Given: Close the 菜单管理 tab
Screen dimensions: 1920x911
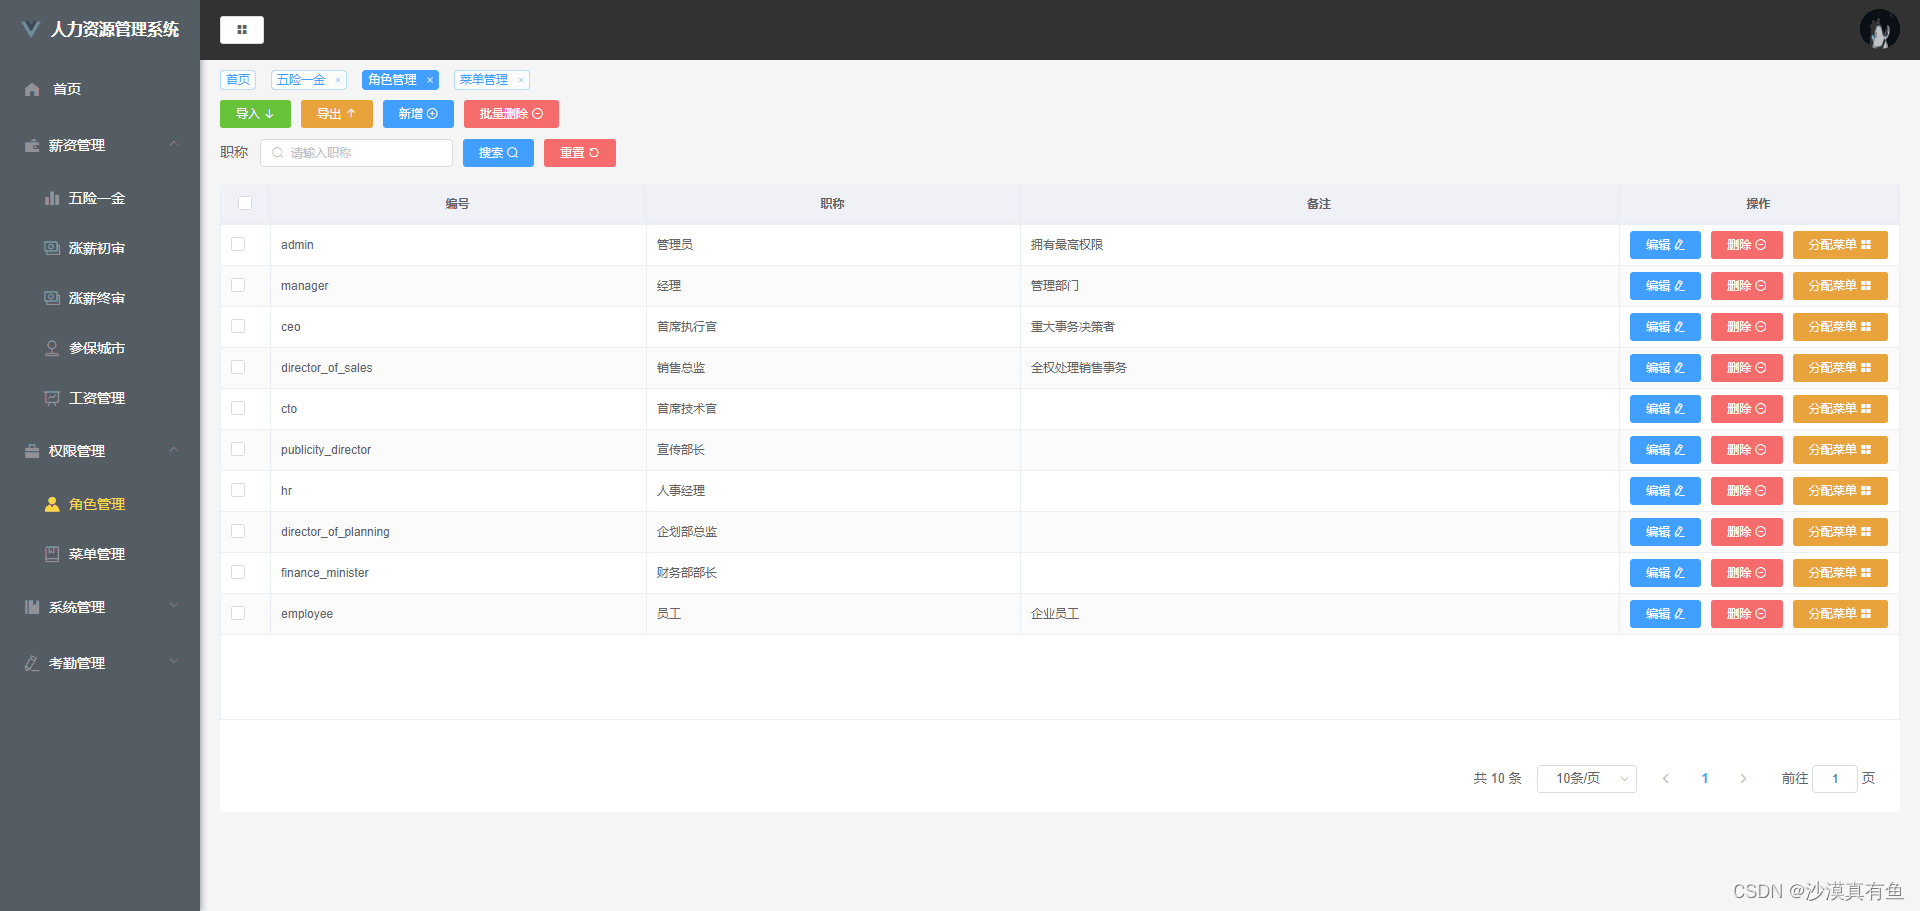Looking at the screenshot, I should pos(520,80).
